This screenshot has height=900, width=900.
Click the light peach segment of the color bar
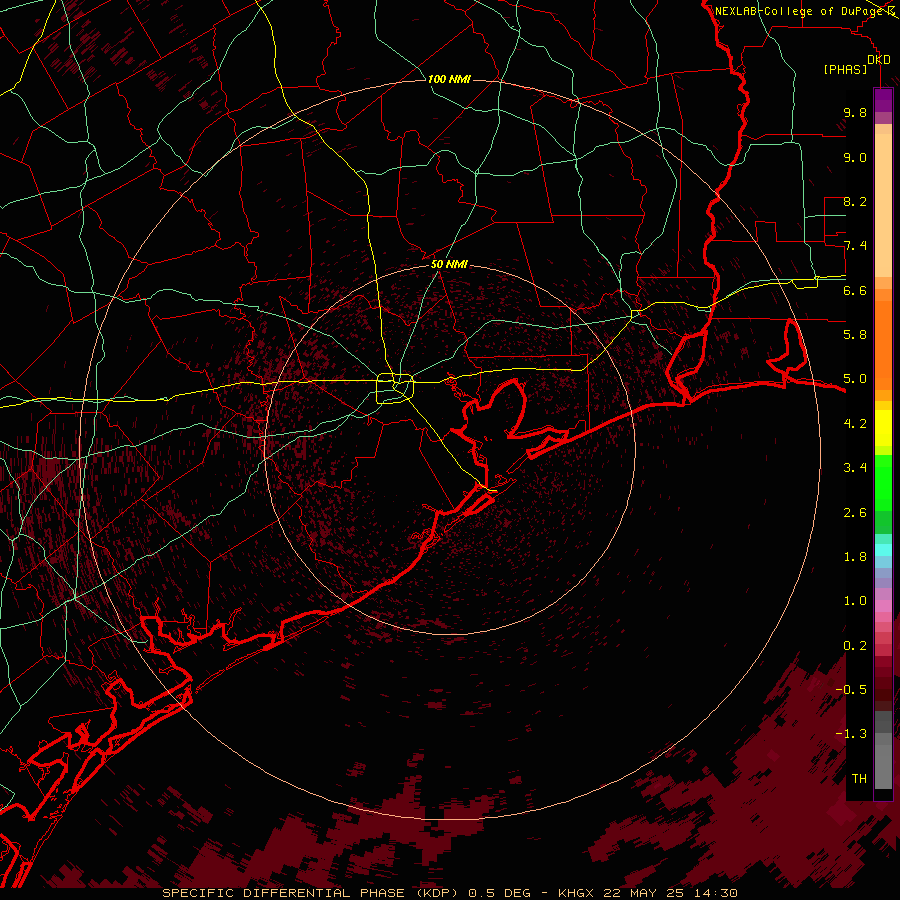883,207
